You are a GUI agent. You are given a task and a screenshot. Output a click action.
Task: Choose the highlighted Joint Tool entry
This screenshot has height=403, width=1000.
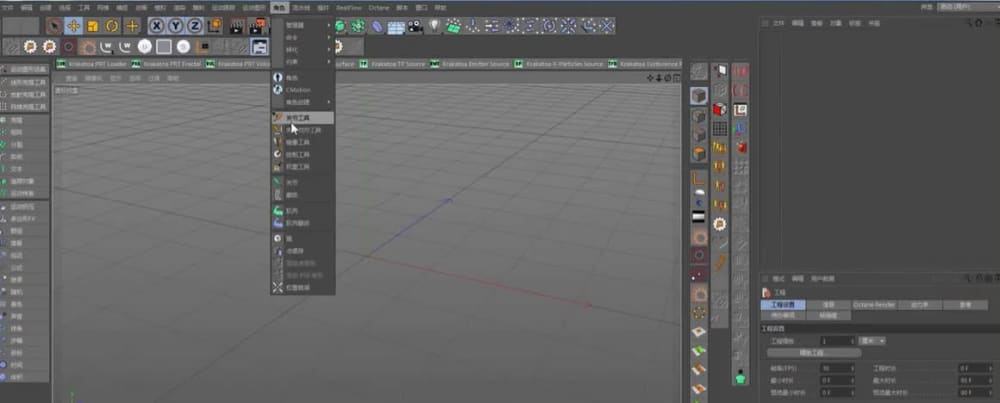coord(303,118)
